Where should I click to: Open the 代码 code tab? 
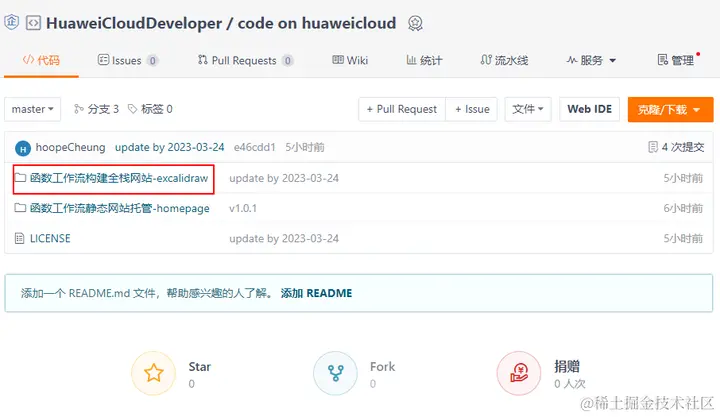(x=41, y=60)
